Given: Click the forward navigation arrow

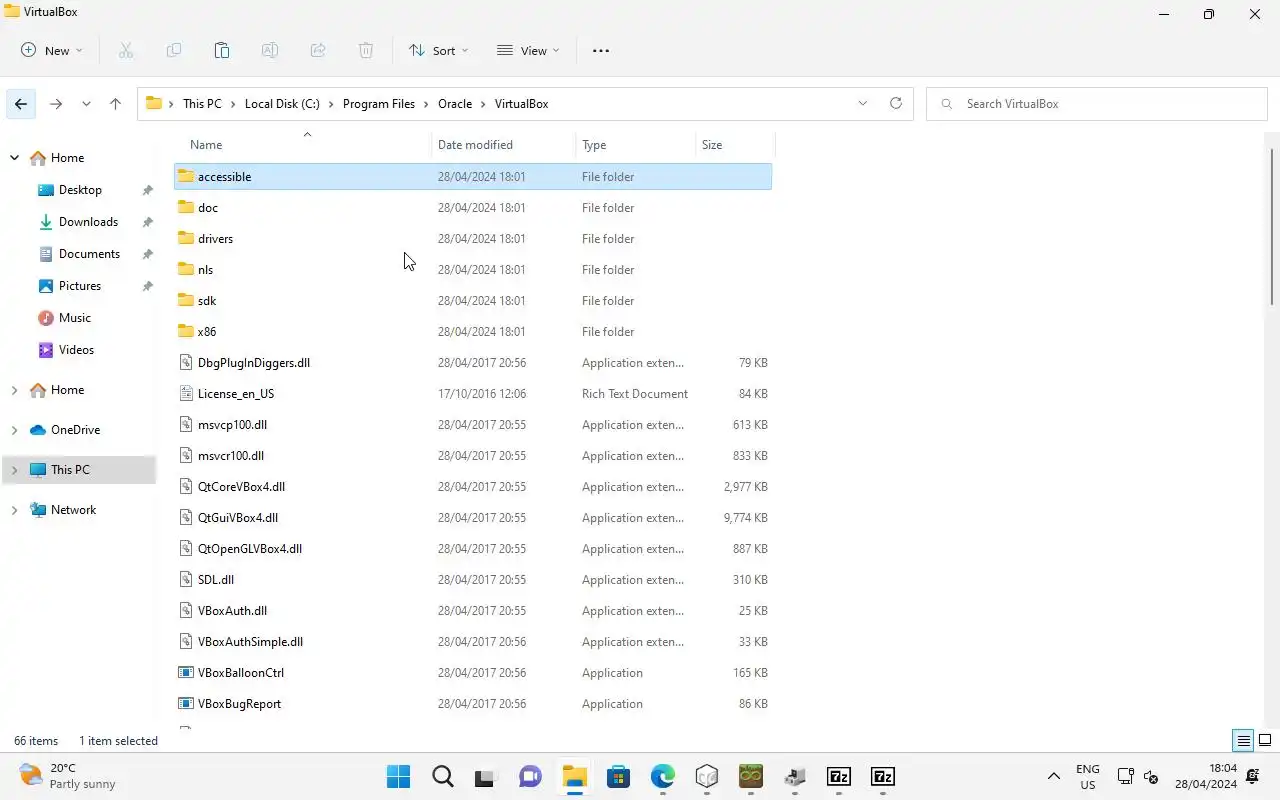Looking at the screenshot, I should coord(56,103).
